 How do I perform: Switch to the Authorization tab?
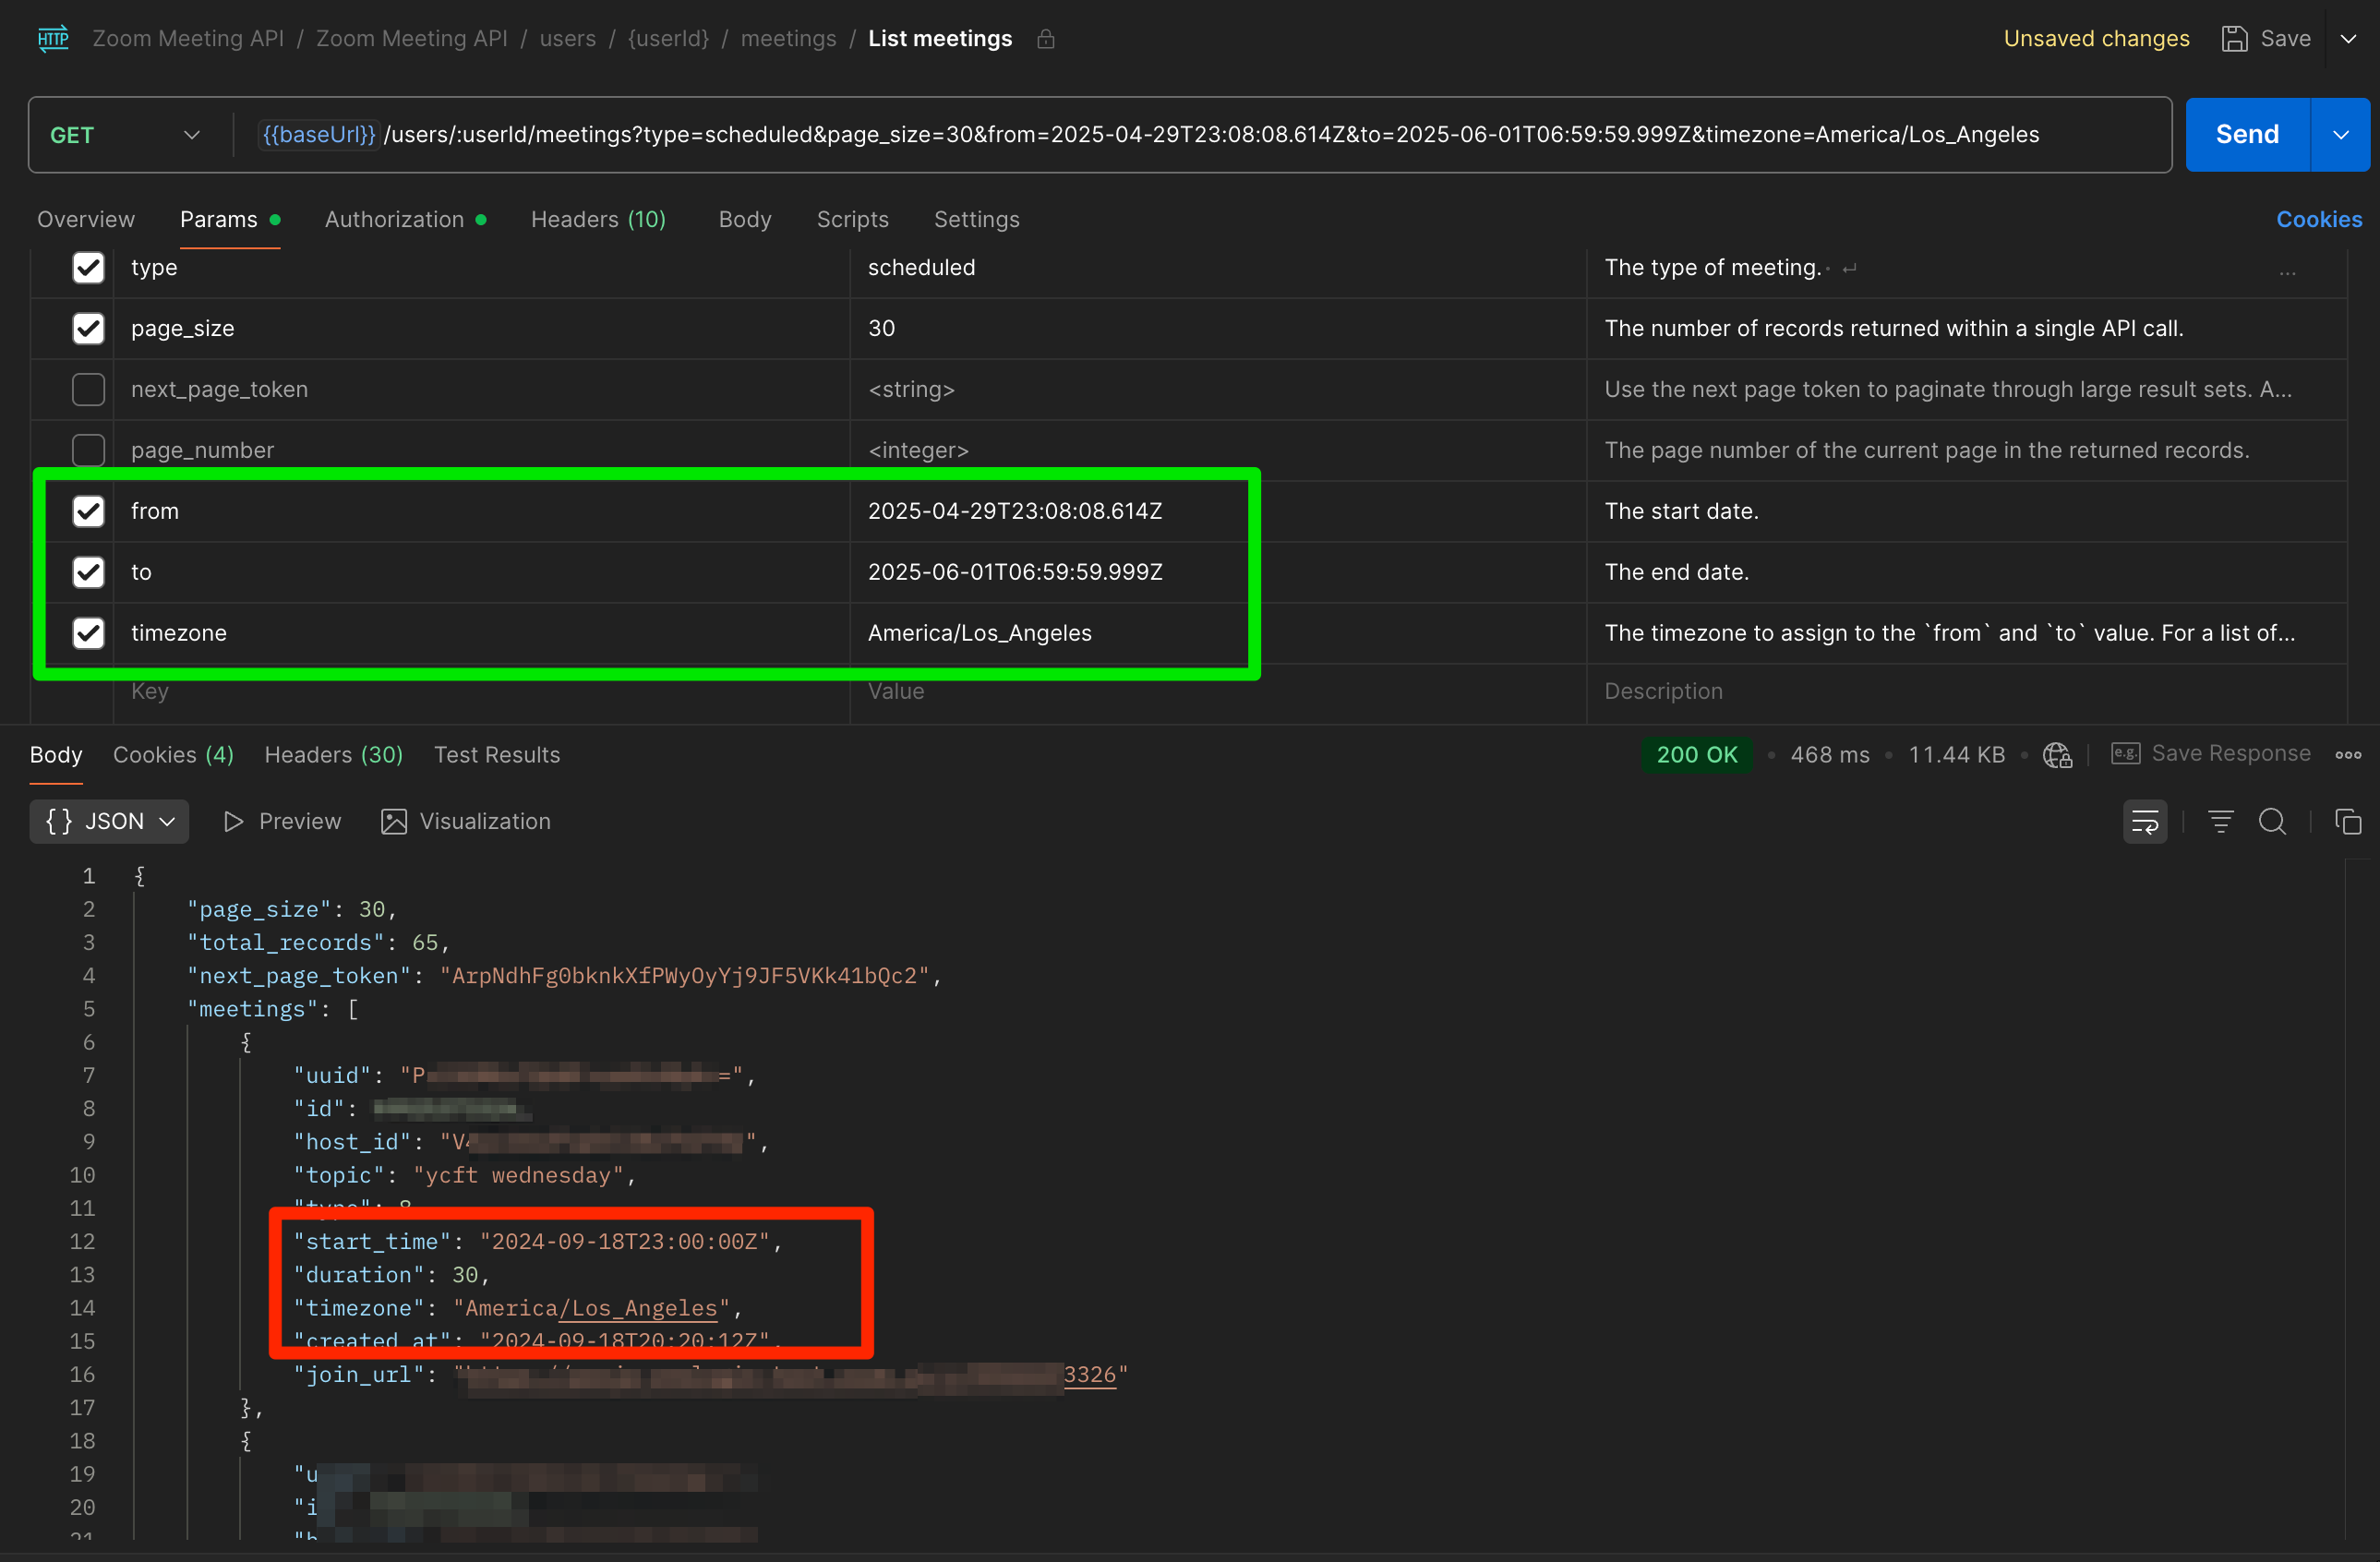click(x=394, y=219)
